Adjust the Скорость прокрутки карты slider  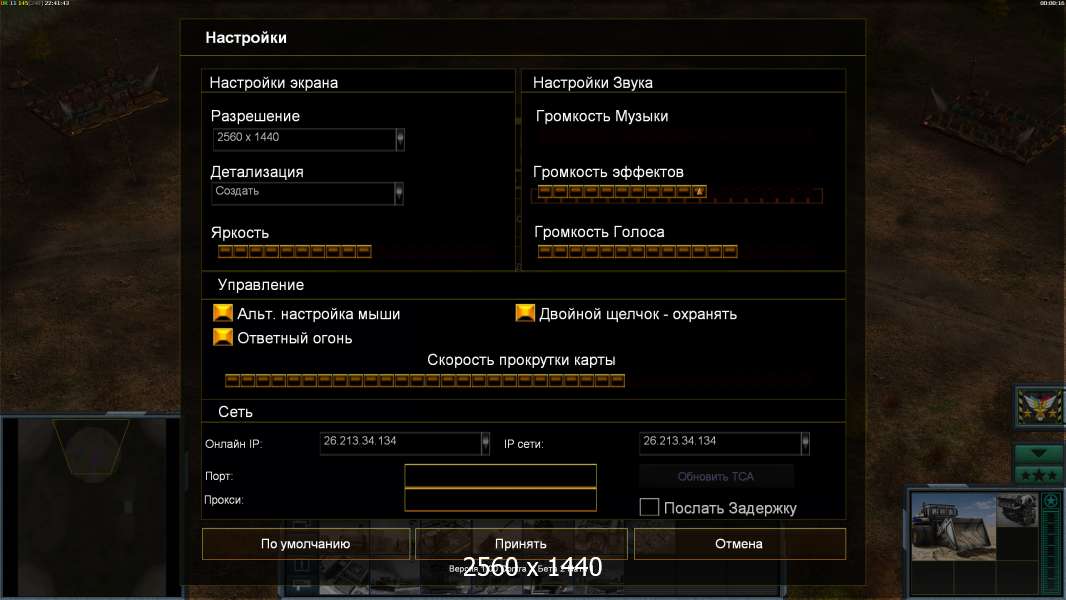(425, 380)
